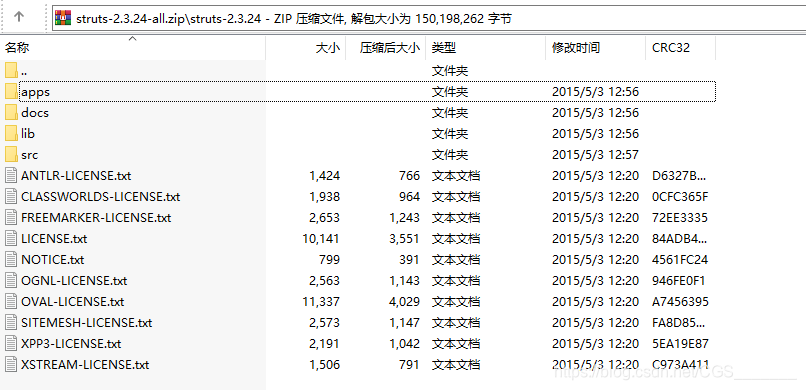
Task: Click CRC32 value 946FE0F1
Action: (x=678, y=281)
